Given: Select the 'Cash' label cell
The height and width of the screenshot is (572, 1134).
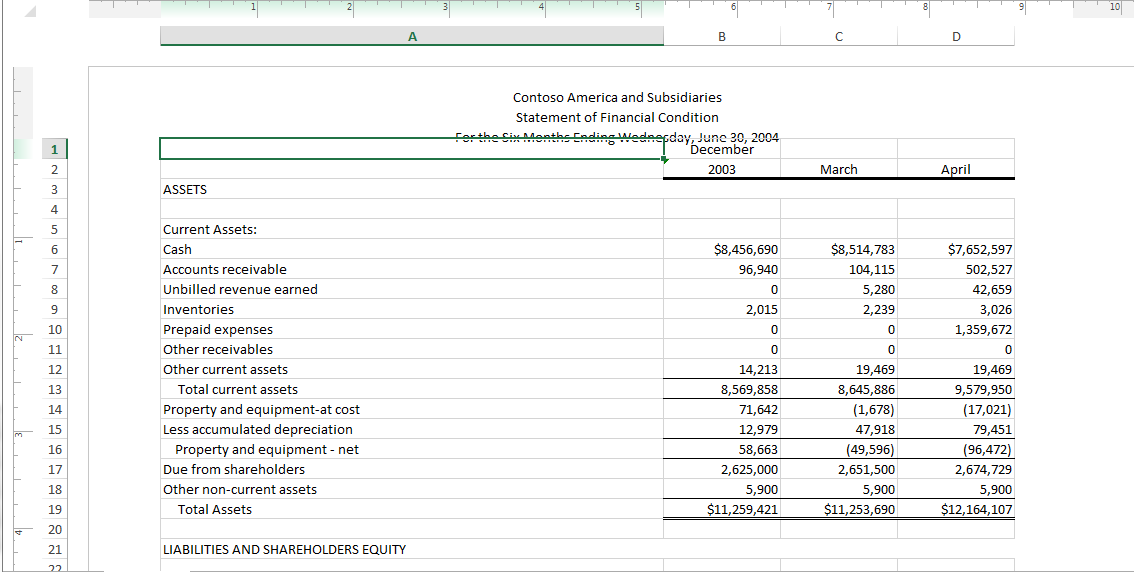Looking at the screenshot, I should click(x=412, y=249).
